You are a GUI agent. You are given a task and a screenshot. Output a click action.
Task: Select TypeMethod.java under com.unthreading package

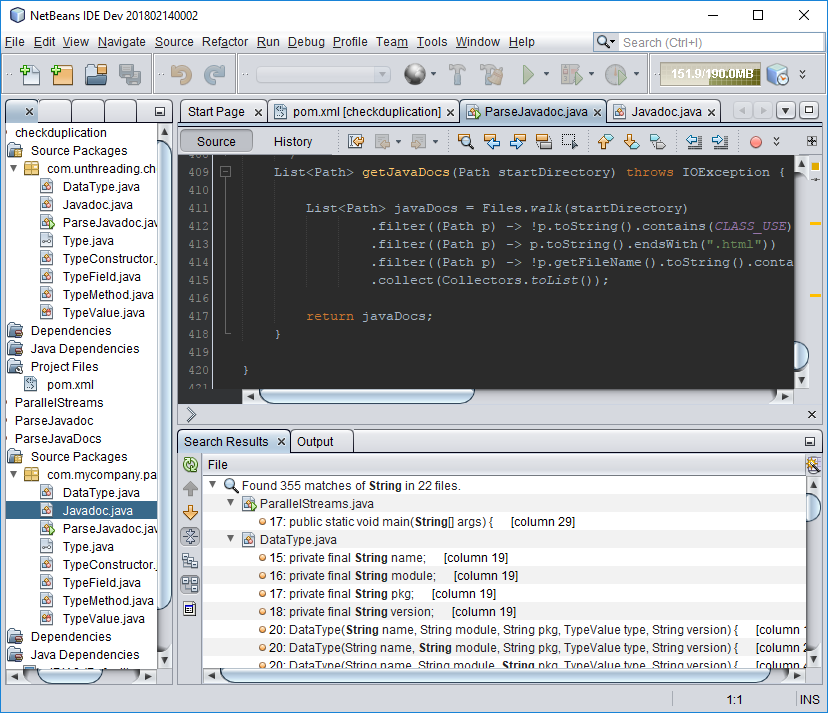tap(108, 295)
